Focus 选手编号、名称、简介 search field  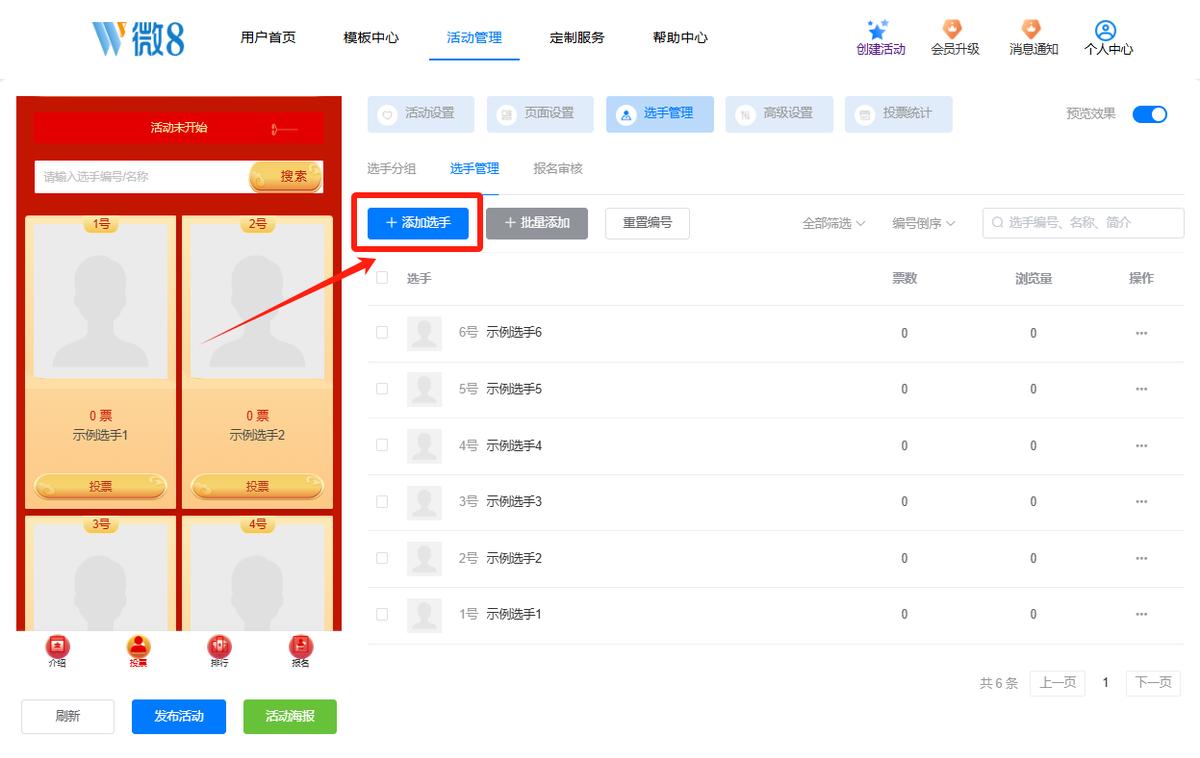pos(1083,223)
